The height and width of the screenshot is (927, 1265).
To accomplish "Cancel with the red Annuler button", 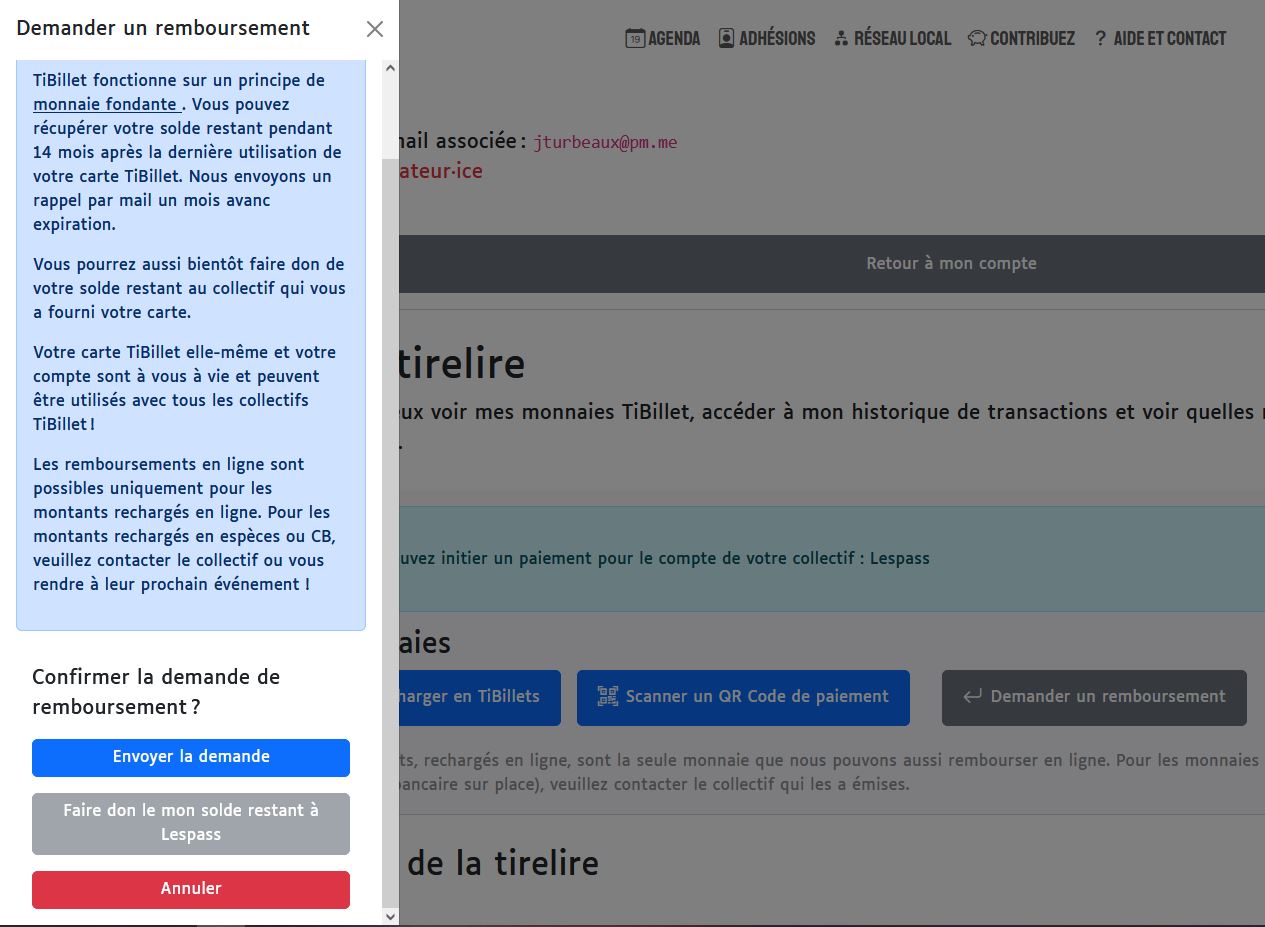I will 191,889.
